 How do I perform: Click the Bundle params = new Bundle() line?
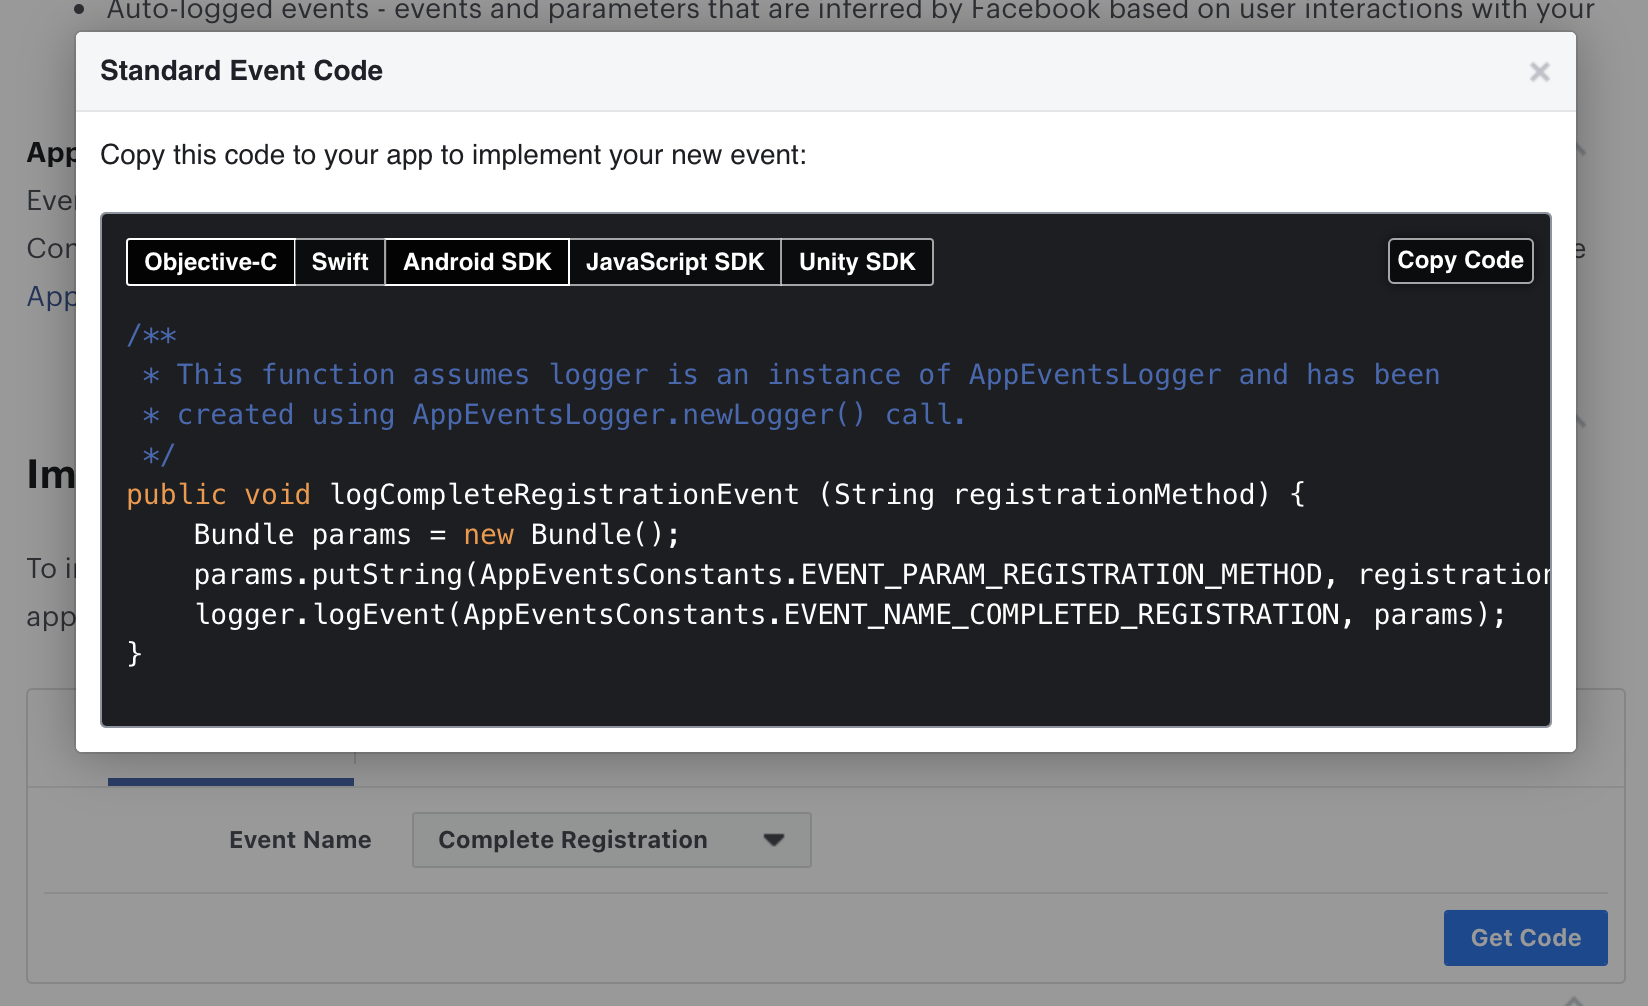(x=437, y=535)
